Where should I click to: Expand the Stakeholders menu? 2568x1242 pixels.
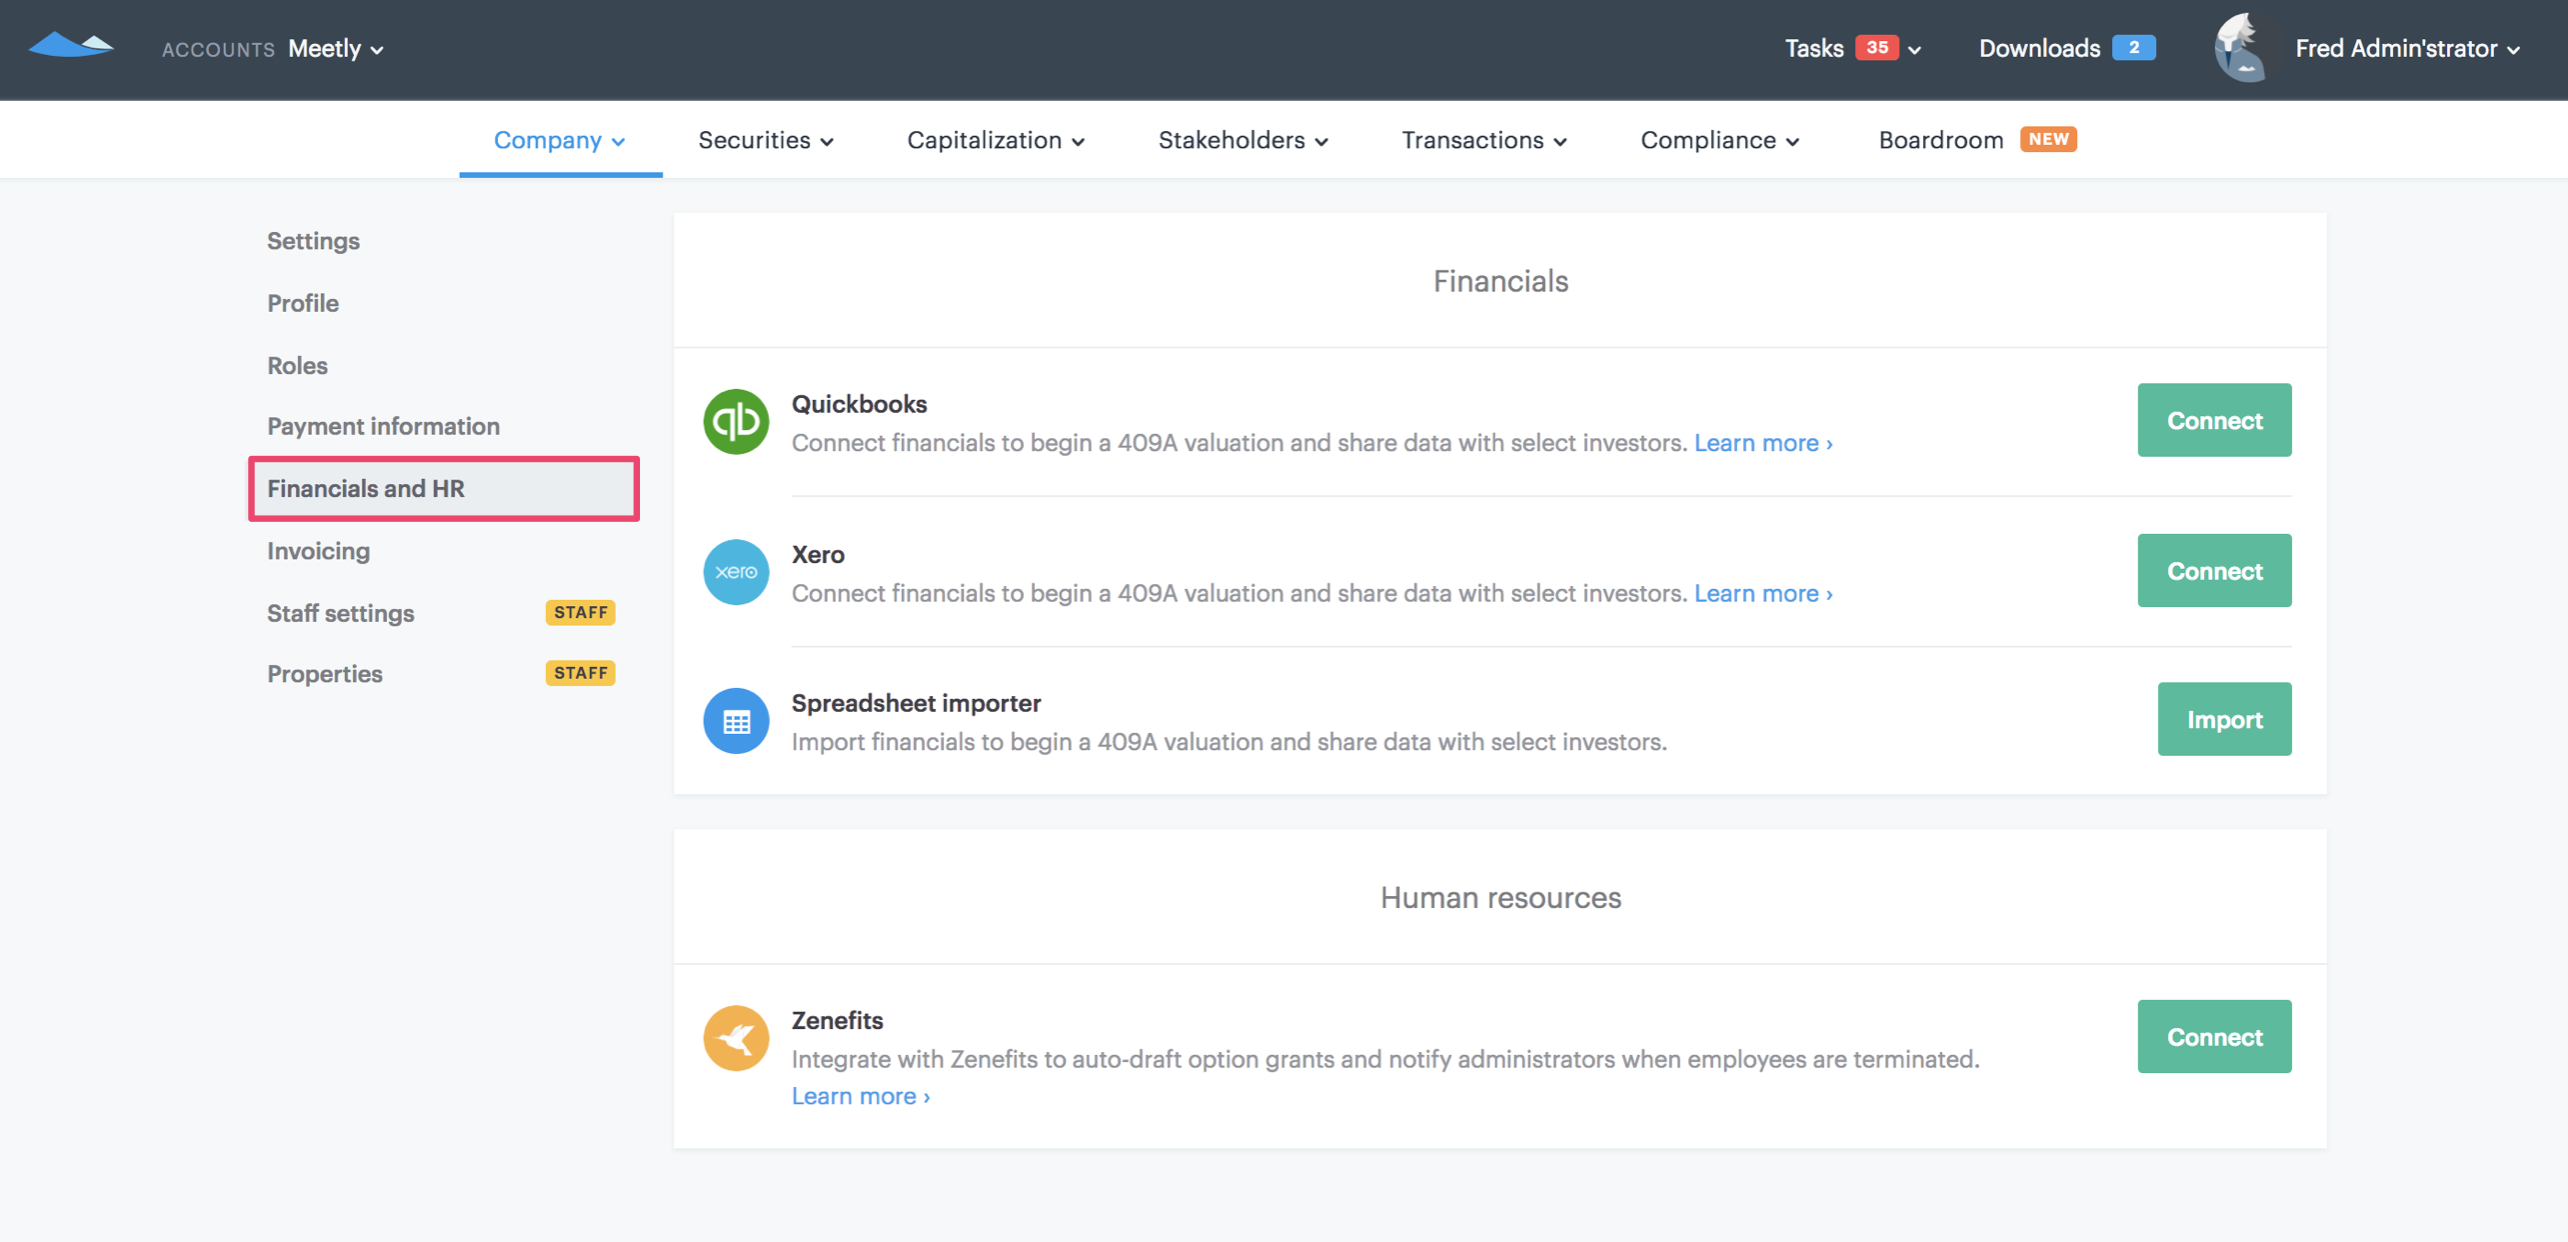coord(1243,140)
